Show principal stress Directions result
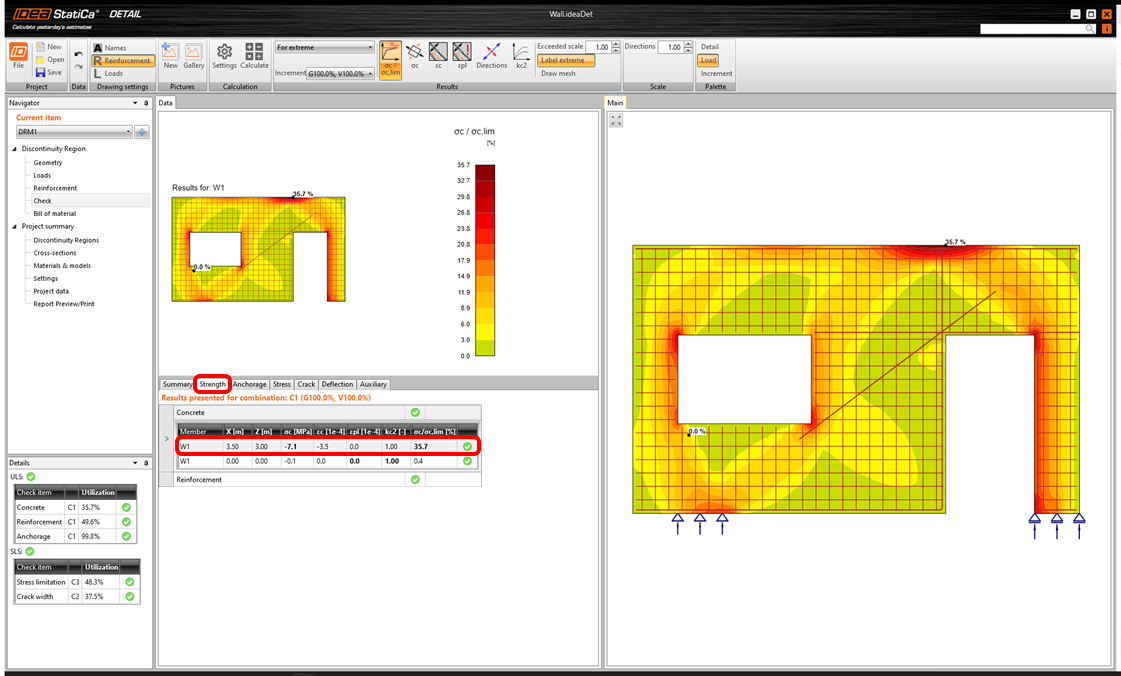 point(491,55)
